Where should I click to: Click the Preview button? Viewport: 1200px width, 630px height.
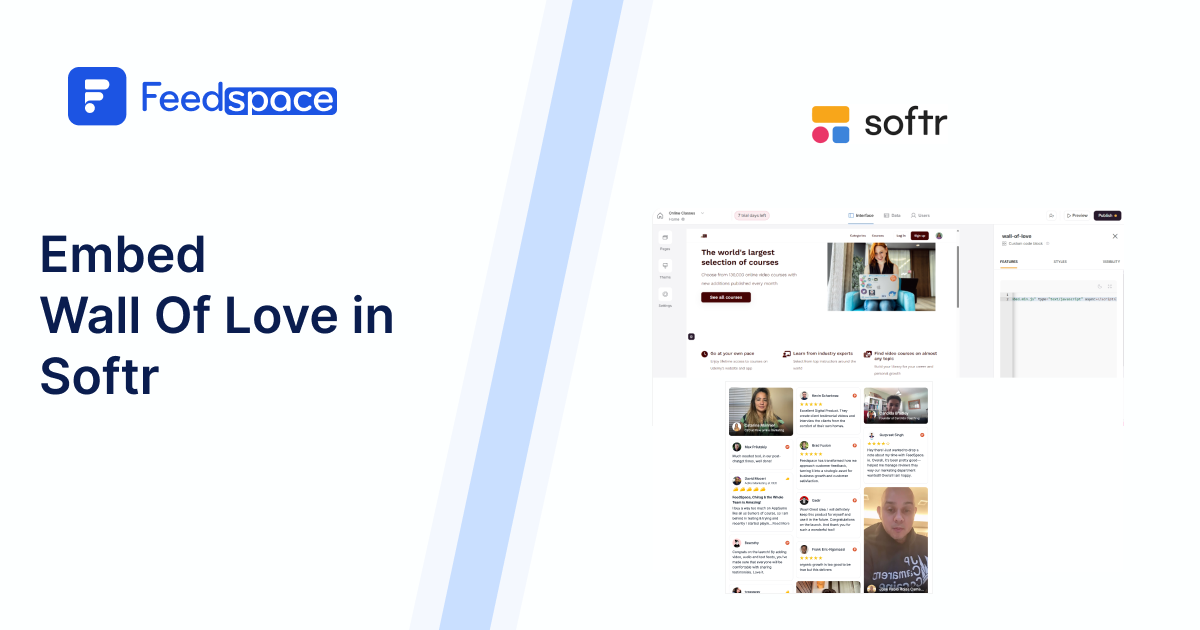(1077, 215)
